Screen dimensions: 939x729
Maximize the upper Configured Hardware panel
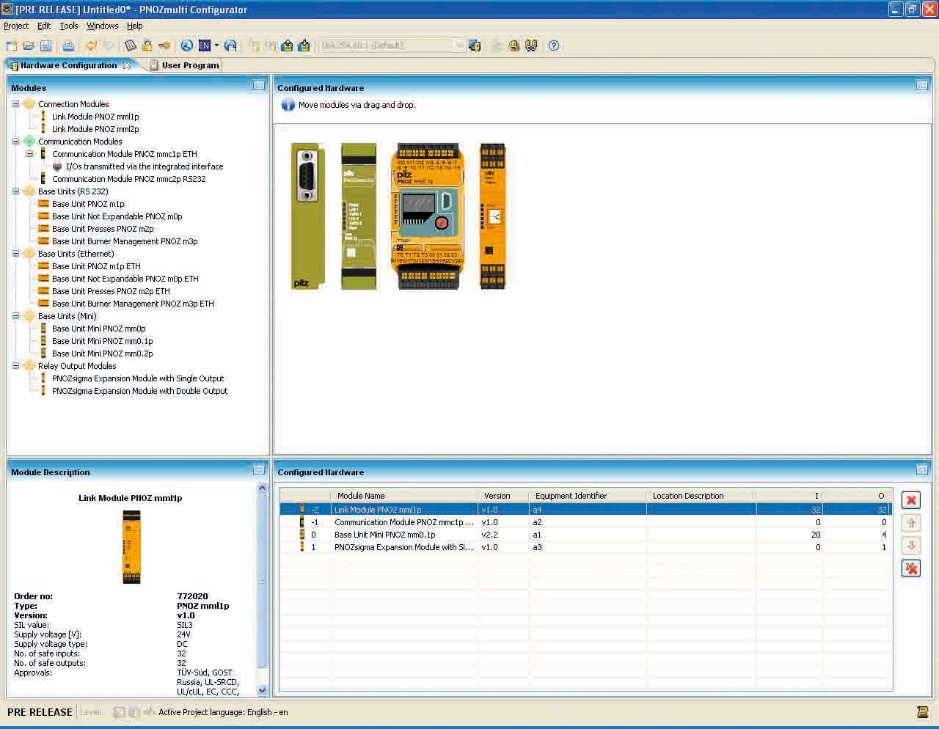coord(922,86)
